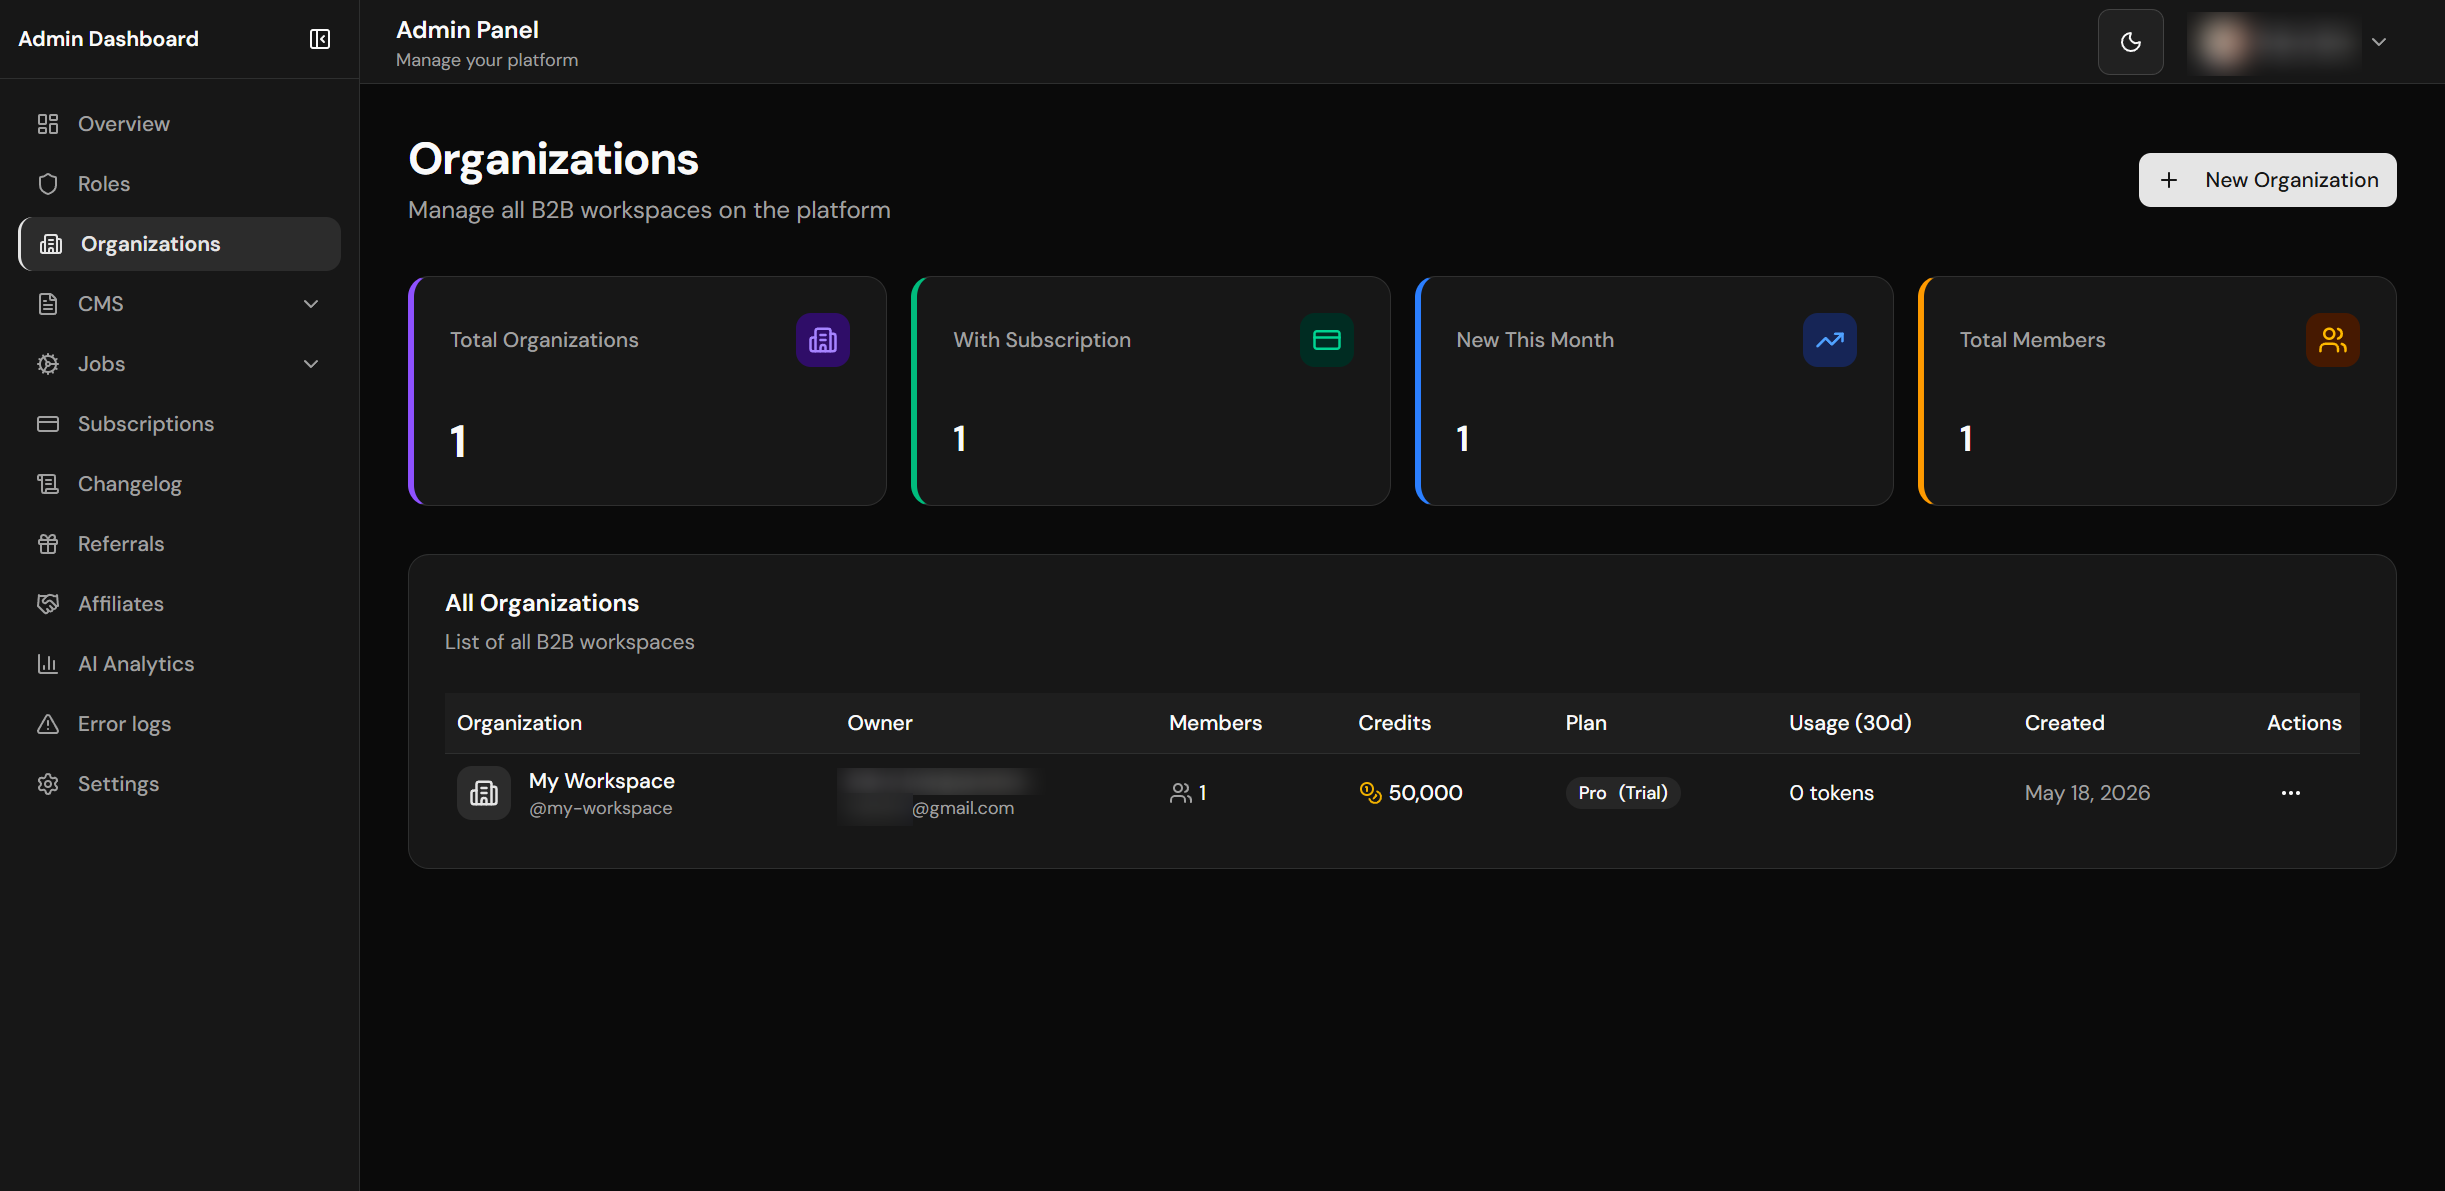Click the gold credits coin icon
Screen dimensions: 2445x1191
click(1370, 793)
